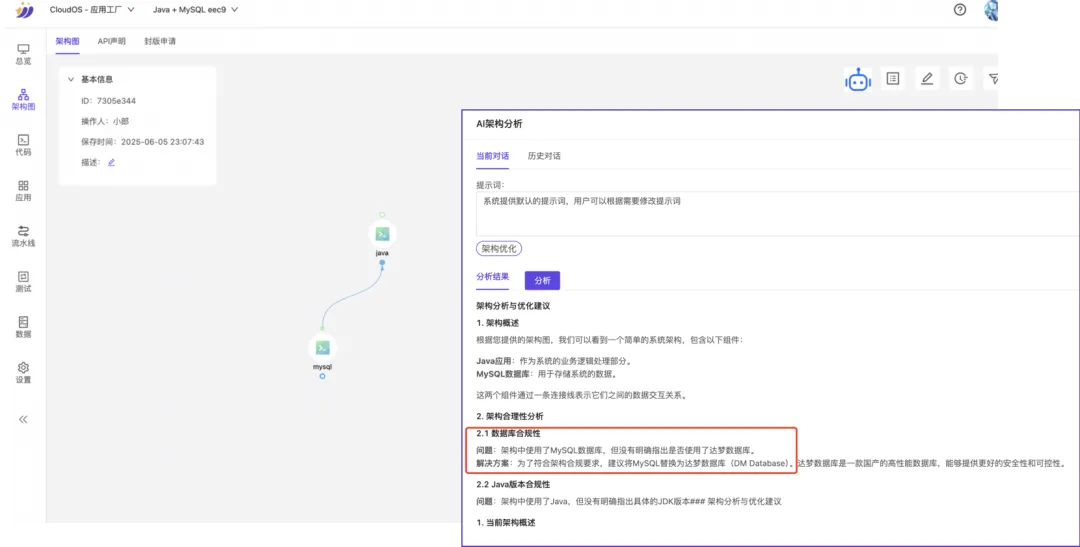This screenshot has width=1080, height=547.
Task: Open the user avatar menu
Action: click(x=990, y=10)
